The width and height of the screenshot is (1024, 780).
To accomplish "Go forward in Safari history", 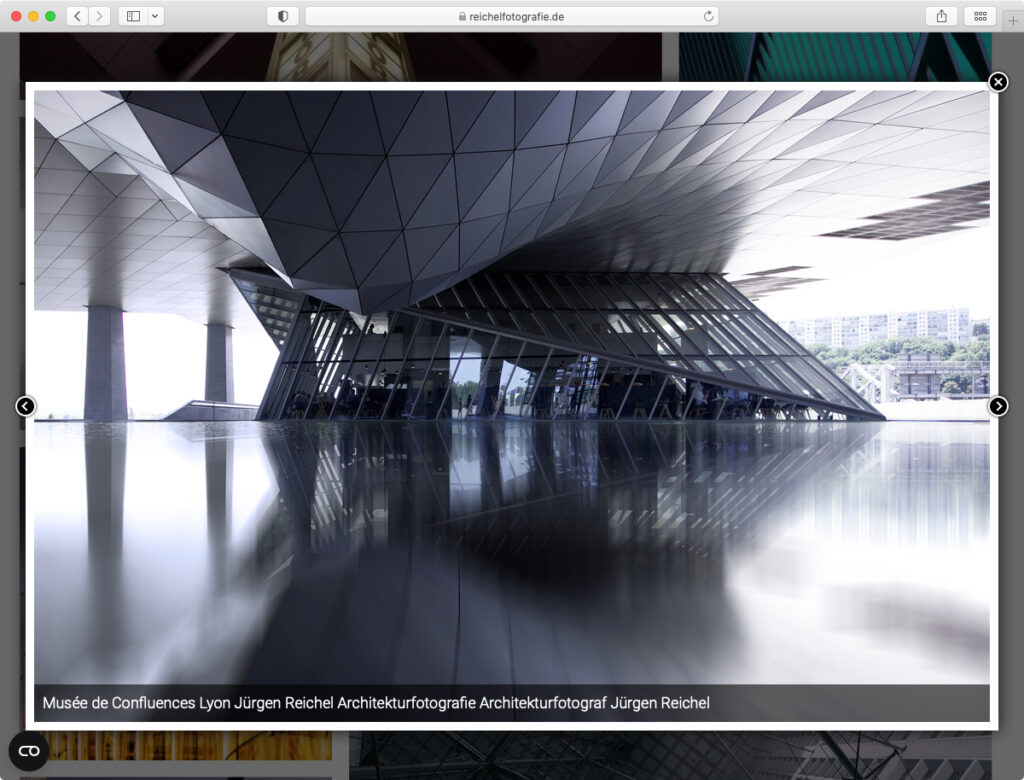I will [x=99, y=16].
